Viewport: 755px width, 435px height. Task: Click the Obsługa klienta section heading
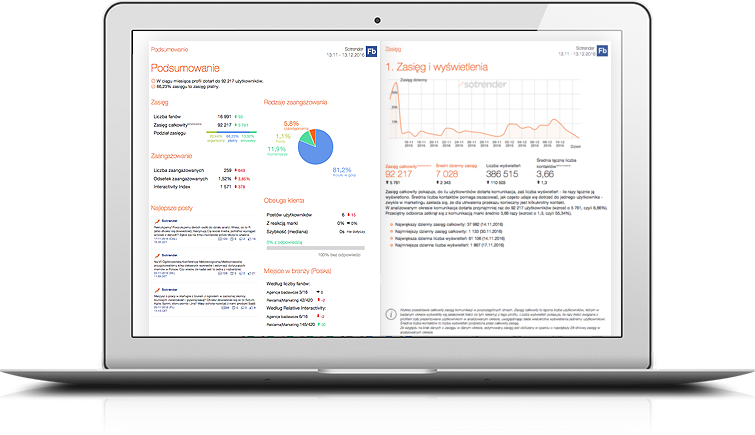tap(284, 203)
